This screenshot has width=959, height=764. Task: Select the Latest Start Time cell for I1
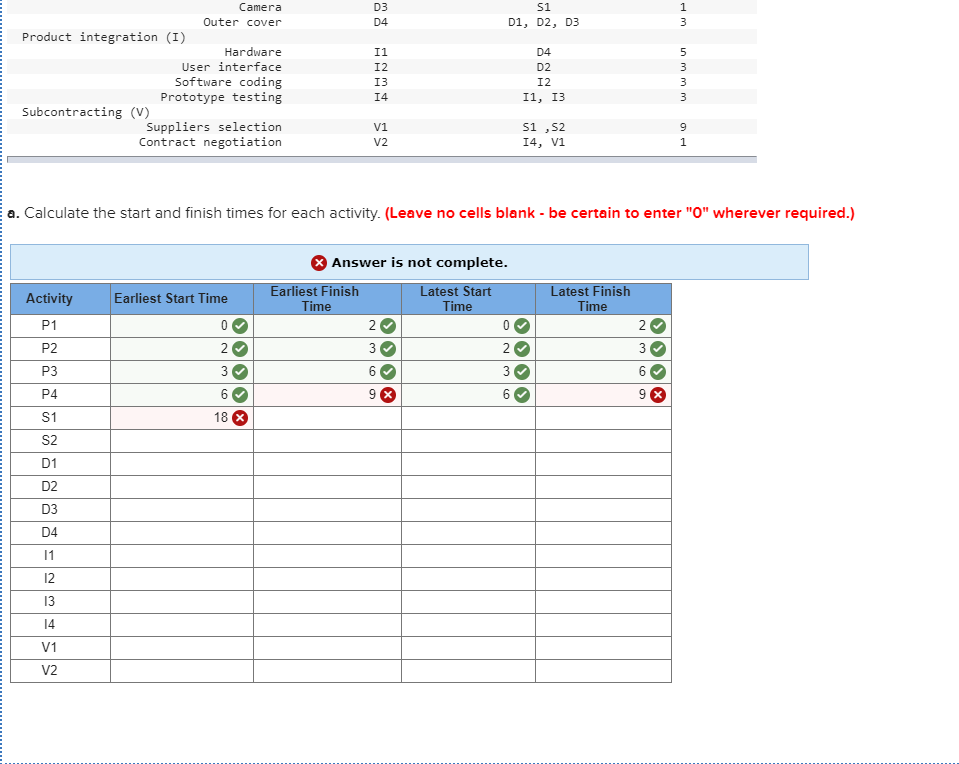click(x=468, y=555)
